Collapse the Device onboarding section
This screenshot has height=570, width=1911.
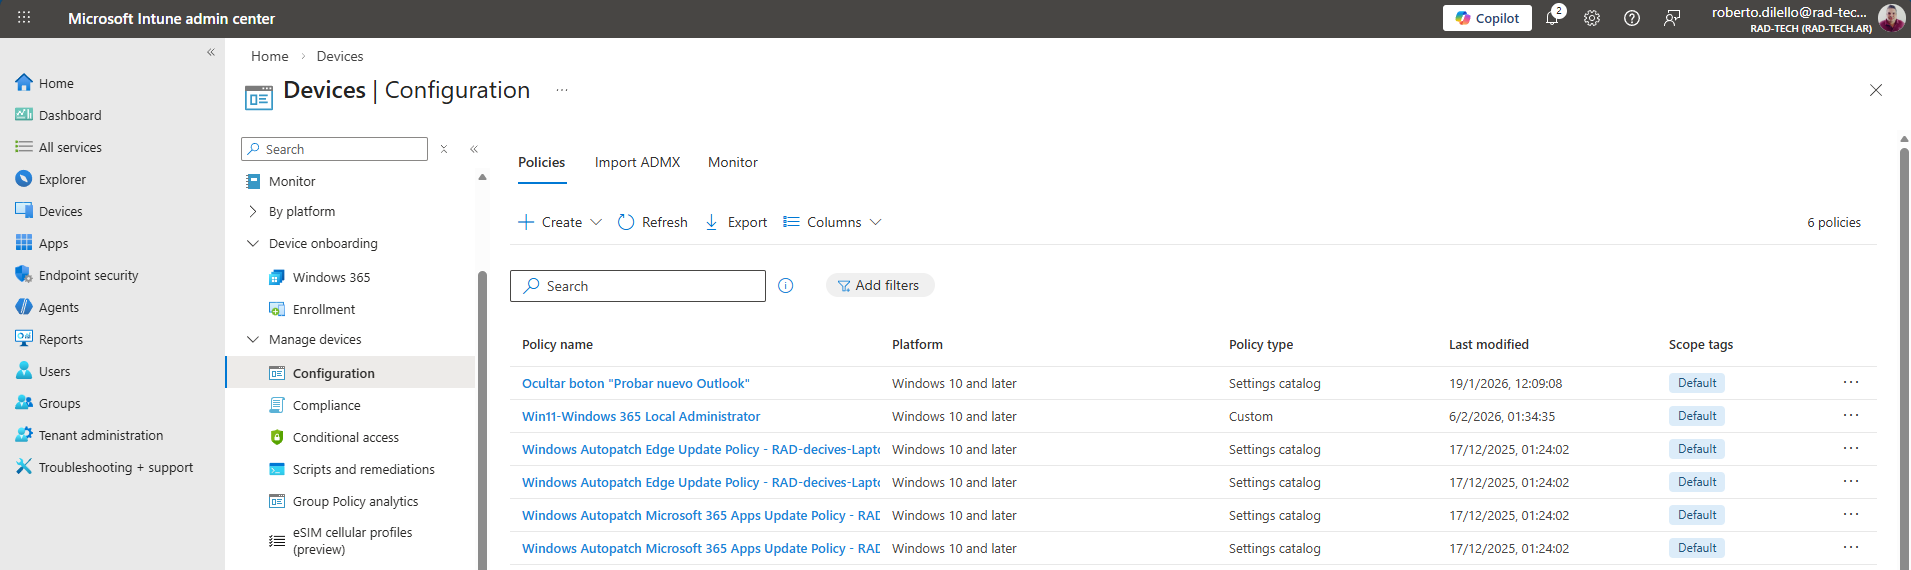[253, 243]
